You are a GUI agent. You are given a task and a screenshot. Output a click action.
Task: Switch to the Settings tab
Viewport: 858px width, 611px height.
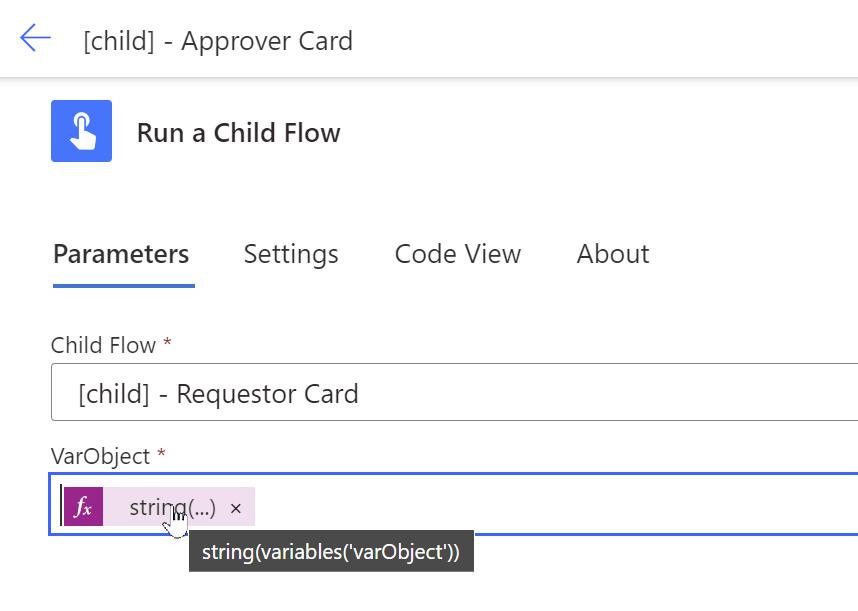[291, 254]
